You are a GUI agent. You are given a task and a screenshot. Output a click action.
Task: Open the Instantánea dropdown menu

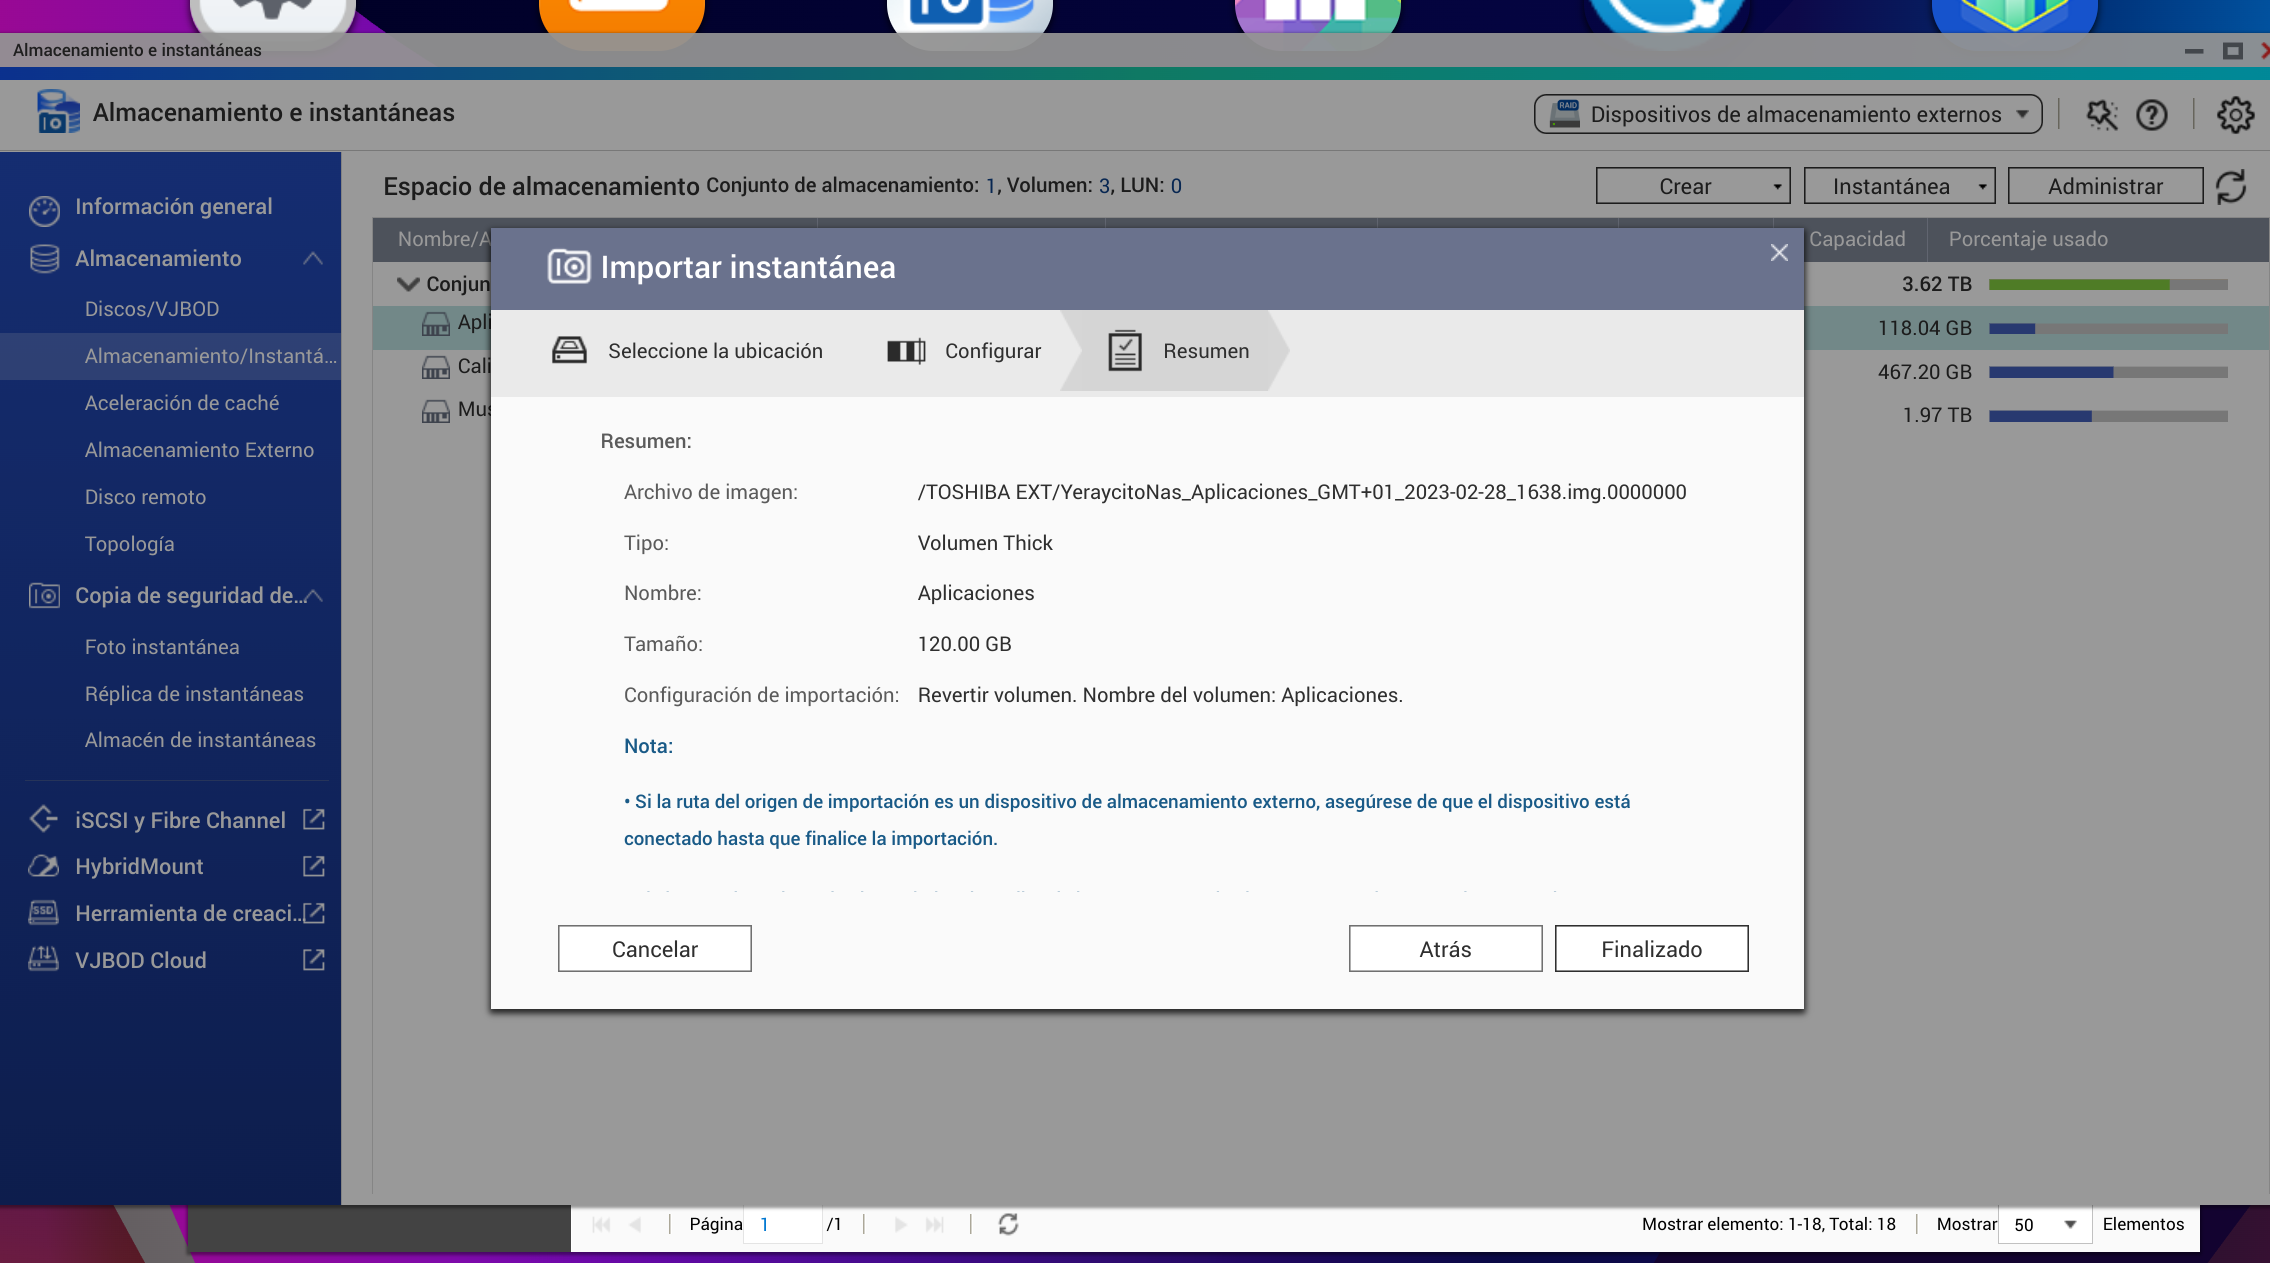(1899, 186)
